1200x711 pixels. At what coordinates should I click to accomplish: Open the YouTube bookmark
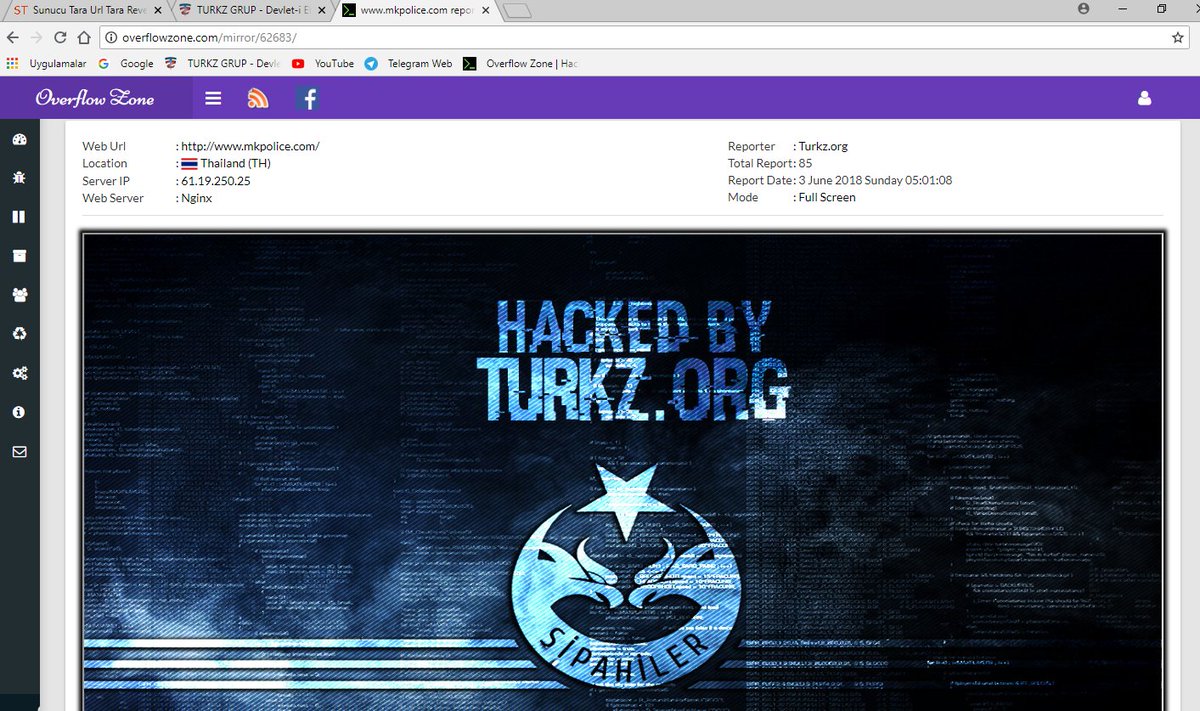tap(323, 63)
